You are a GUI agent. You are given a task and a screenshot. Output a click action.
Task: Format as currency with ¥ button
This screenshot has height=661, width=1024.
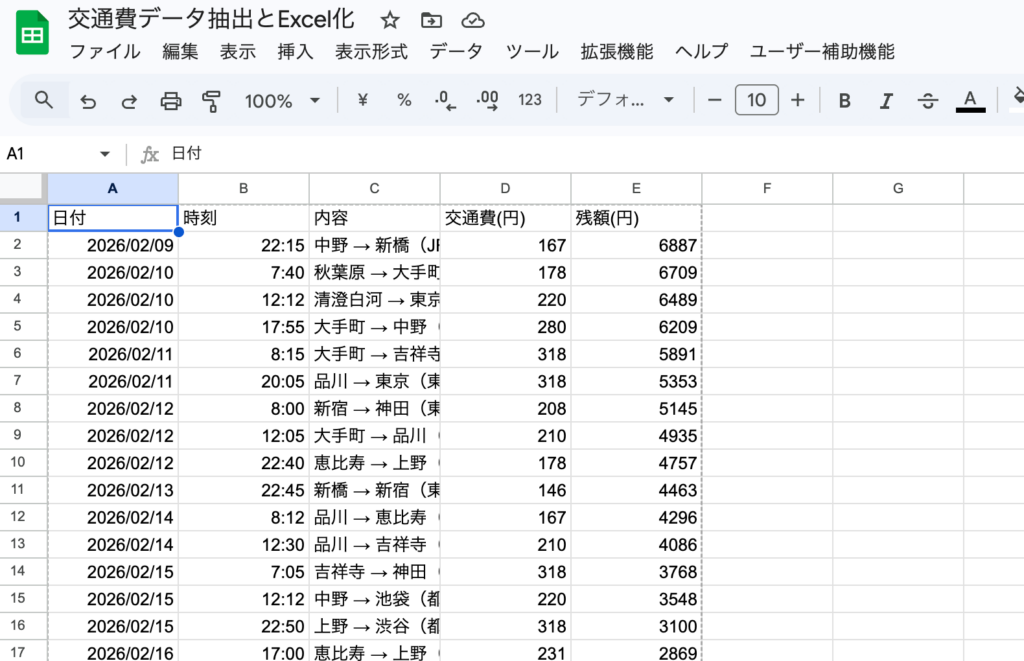(363, 100)
